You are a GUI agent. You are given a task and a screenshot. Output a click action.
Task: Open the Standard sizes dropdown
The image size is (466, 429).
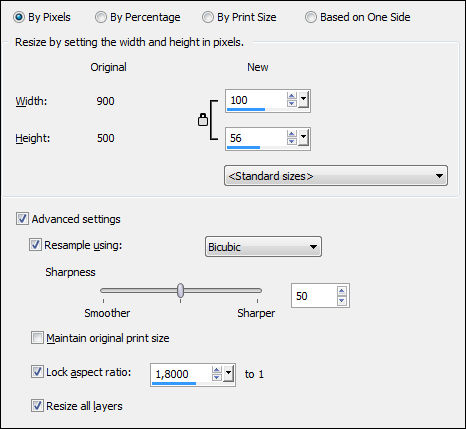click(336, 176)
